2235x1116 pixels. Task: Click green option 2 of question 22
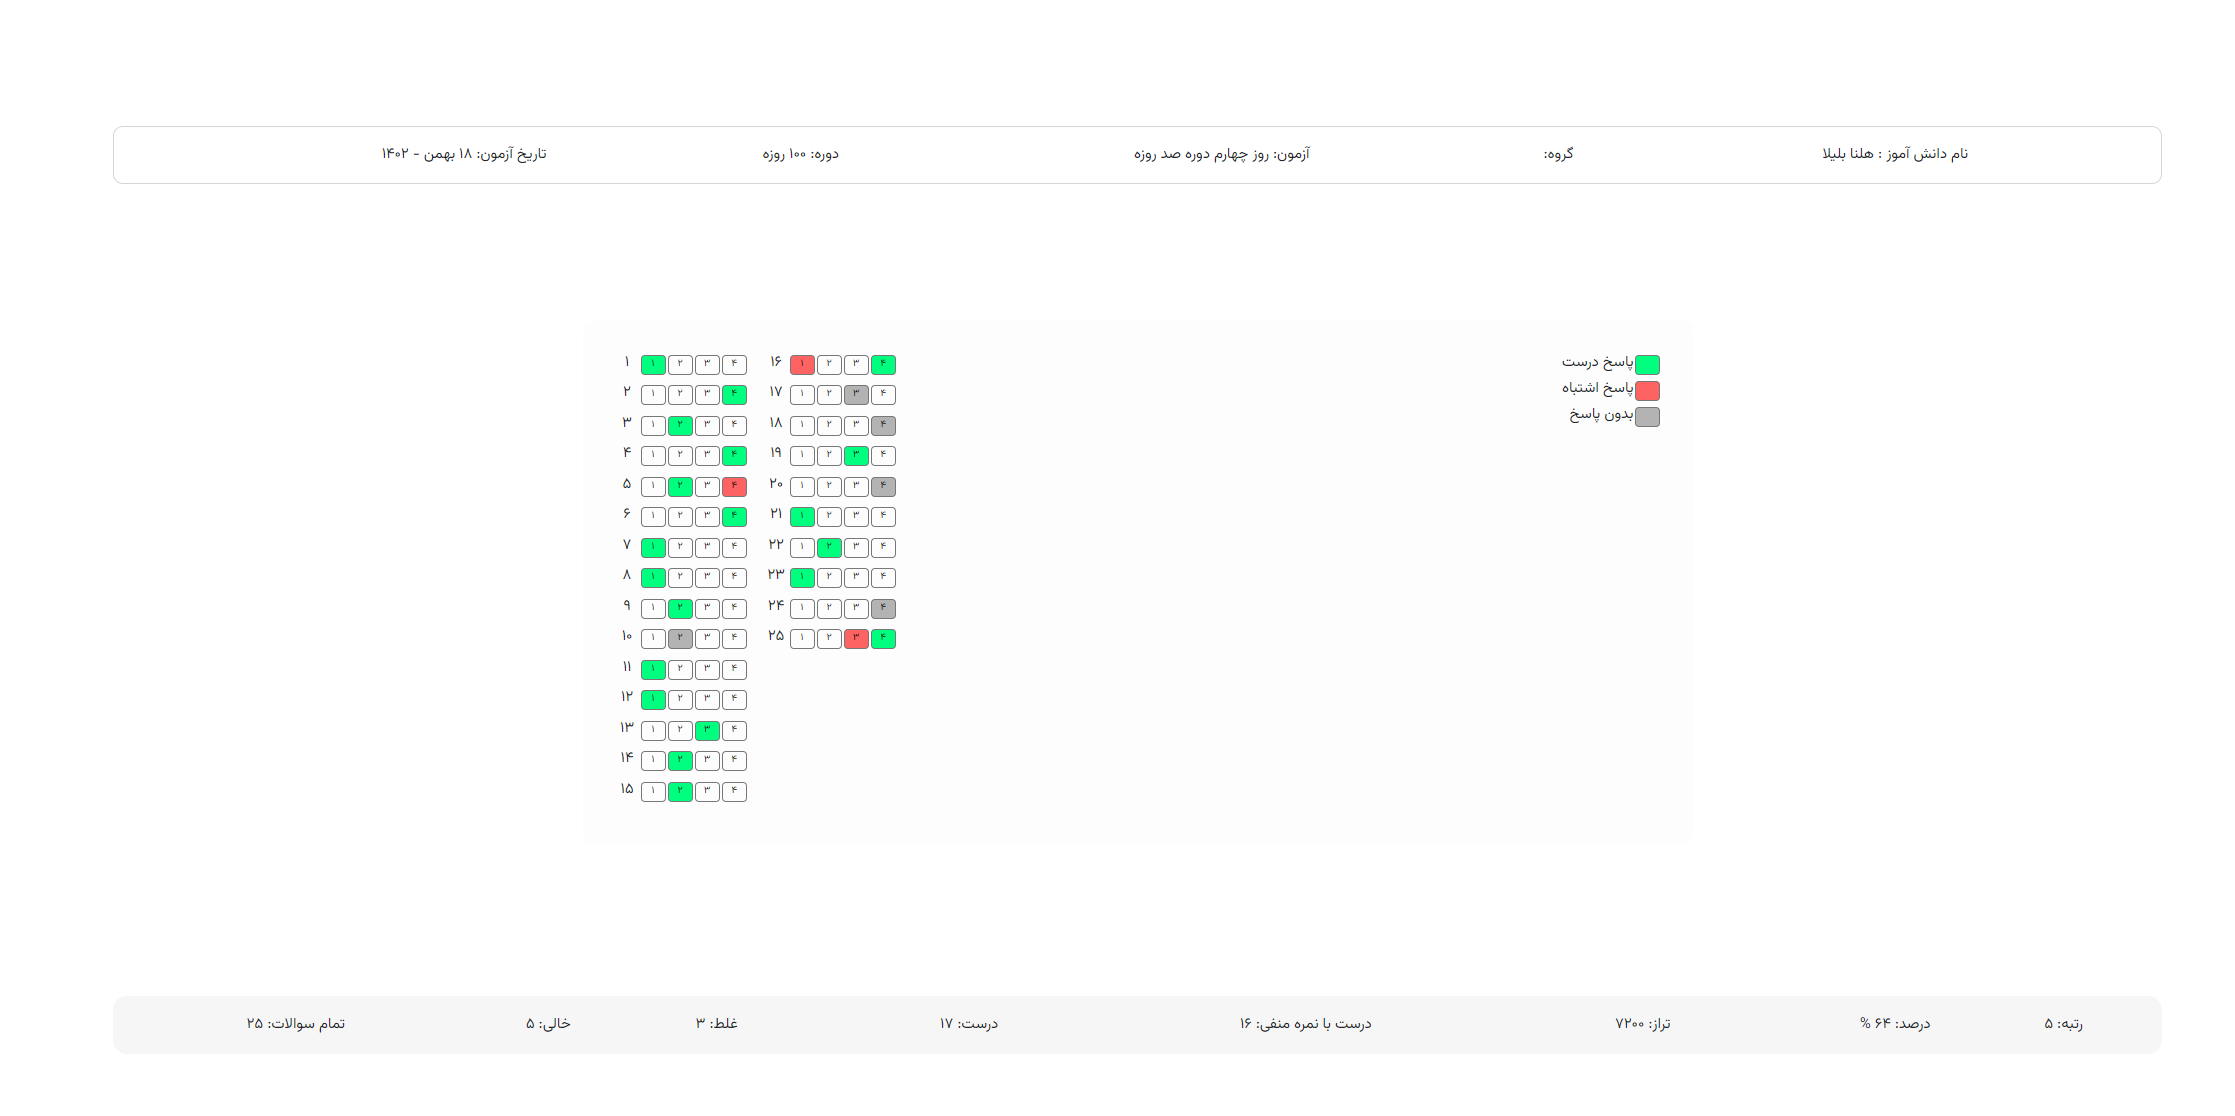(829, 547)
